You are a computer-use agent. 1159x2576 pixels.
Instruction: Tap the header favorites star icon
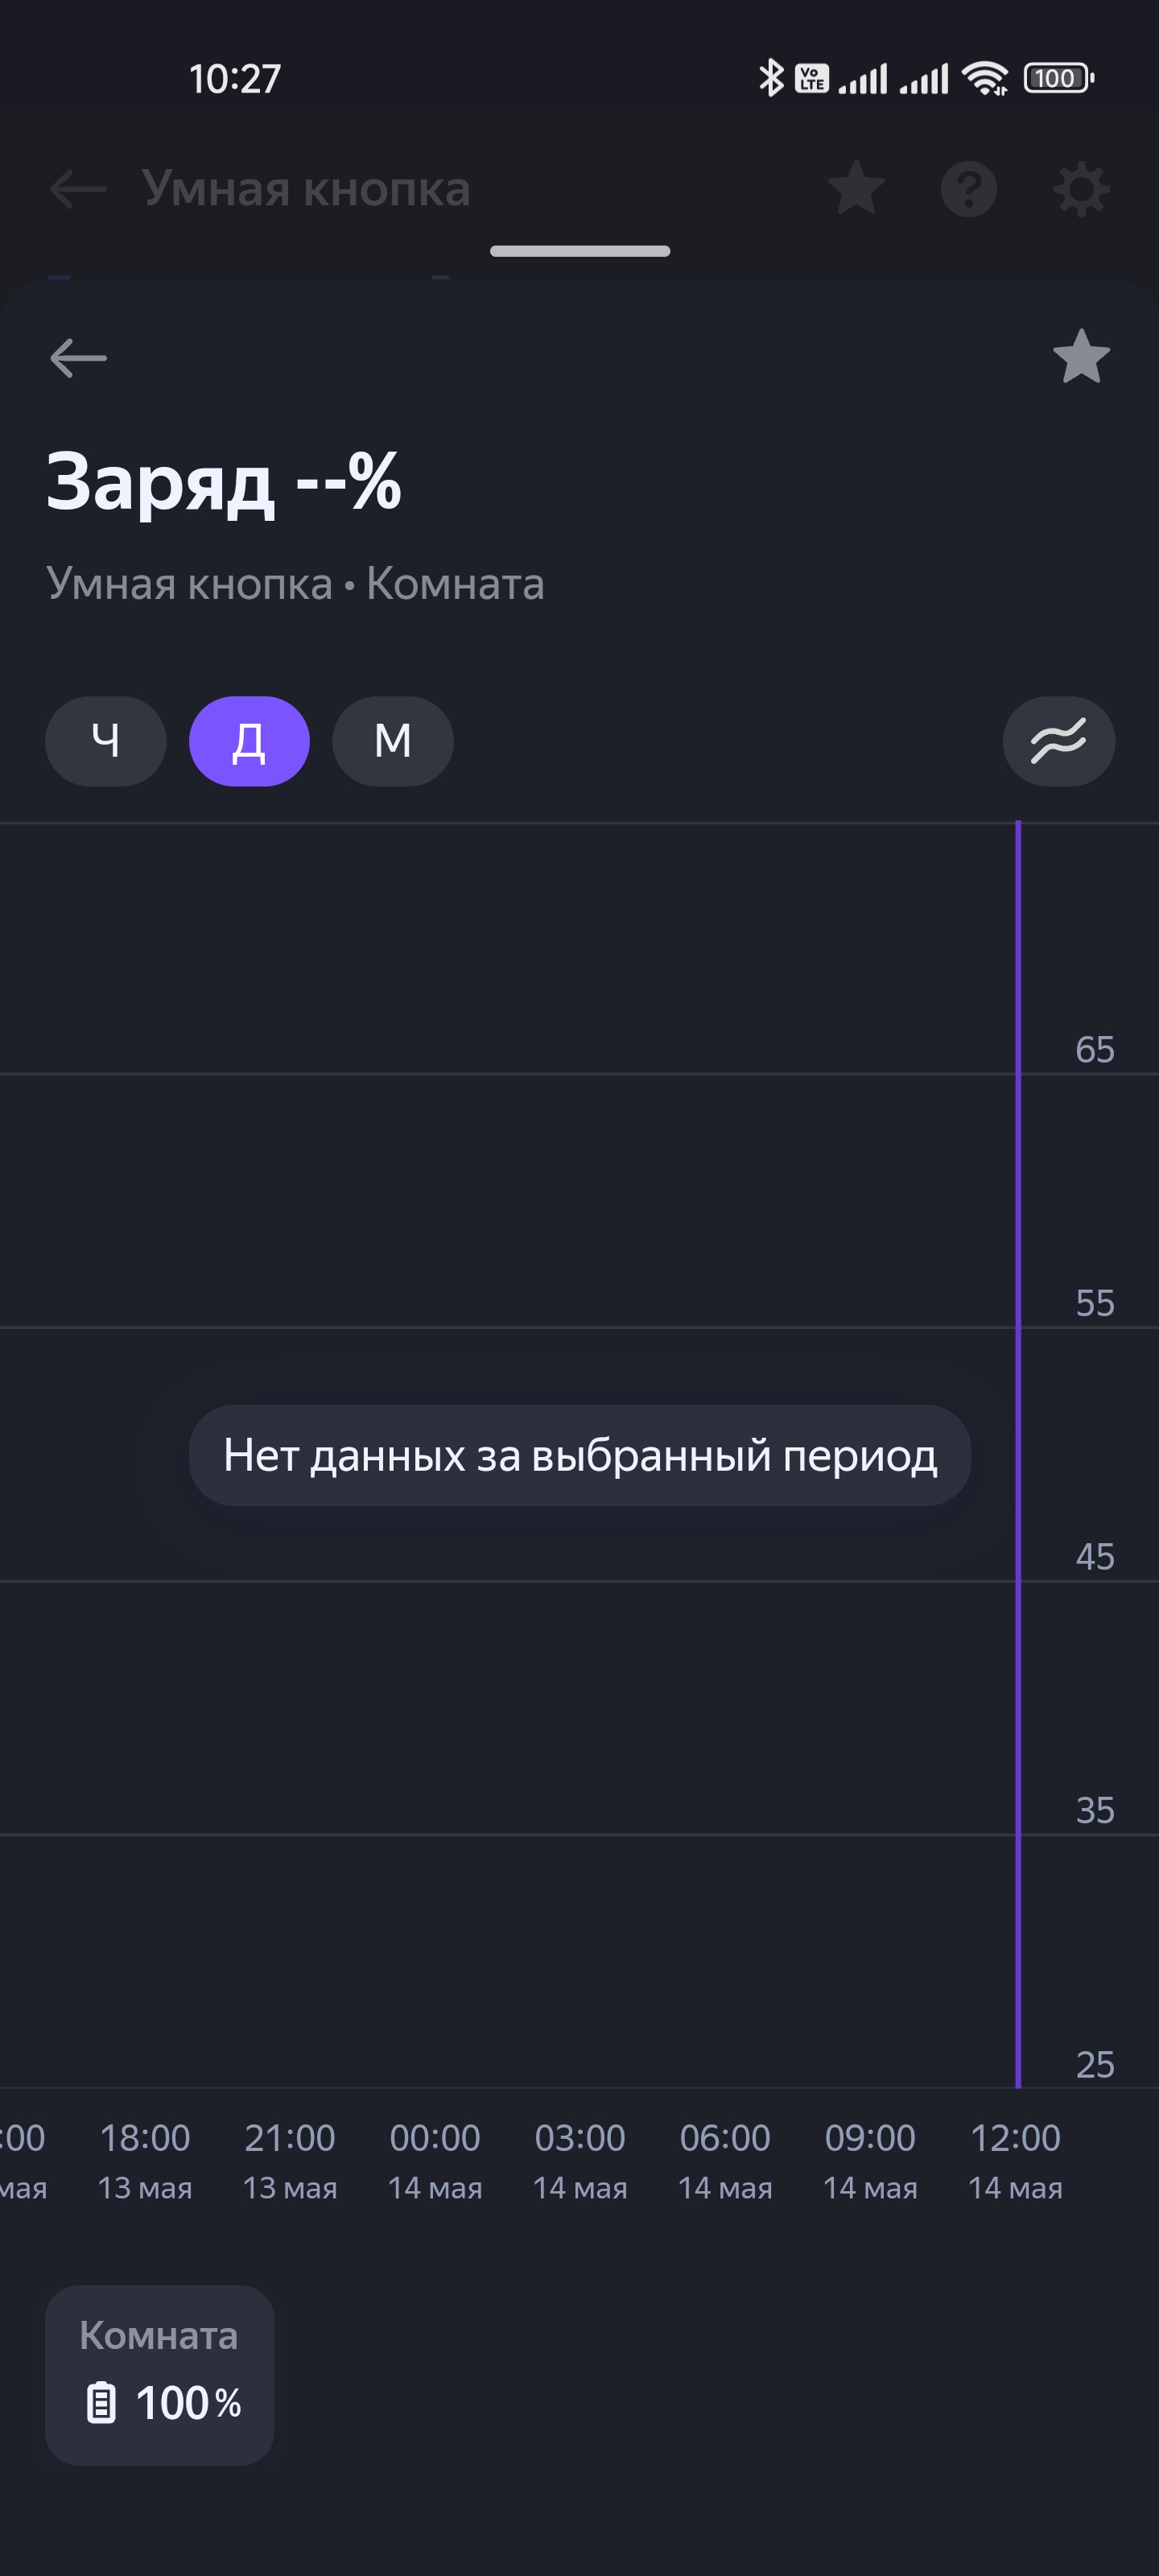click(856, 189)
